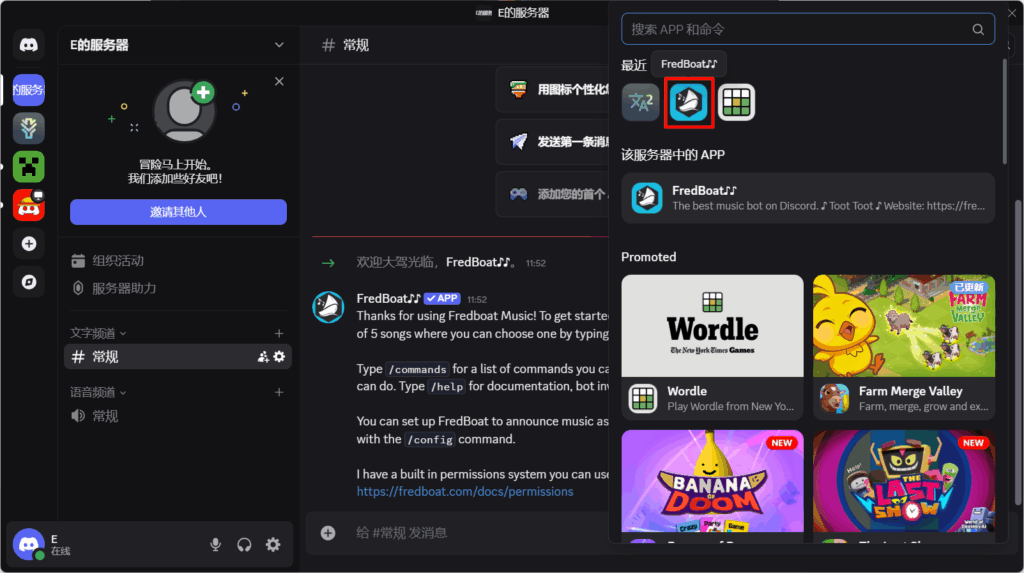This screenshot has height=573, width=1024.
Task: Open Discover servers compass icon
Action: coord(29,282)
